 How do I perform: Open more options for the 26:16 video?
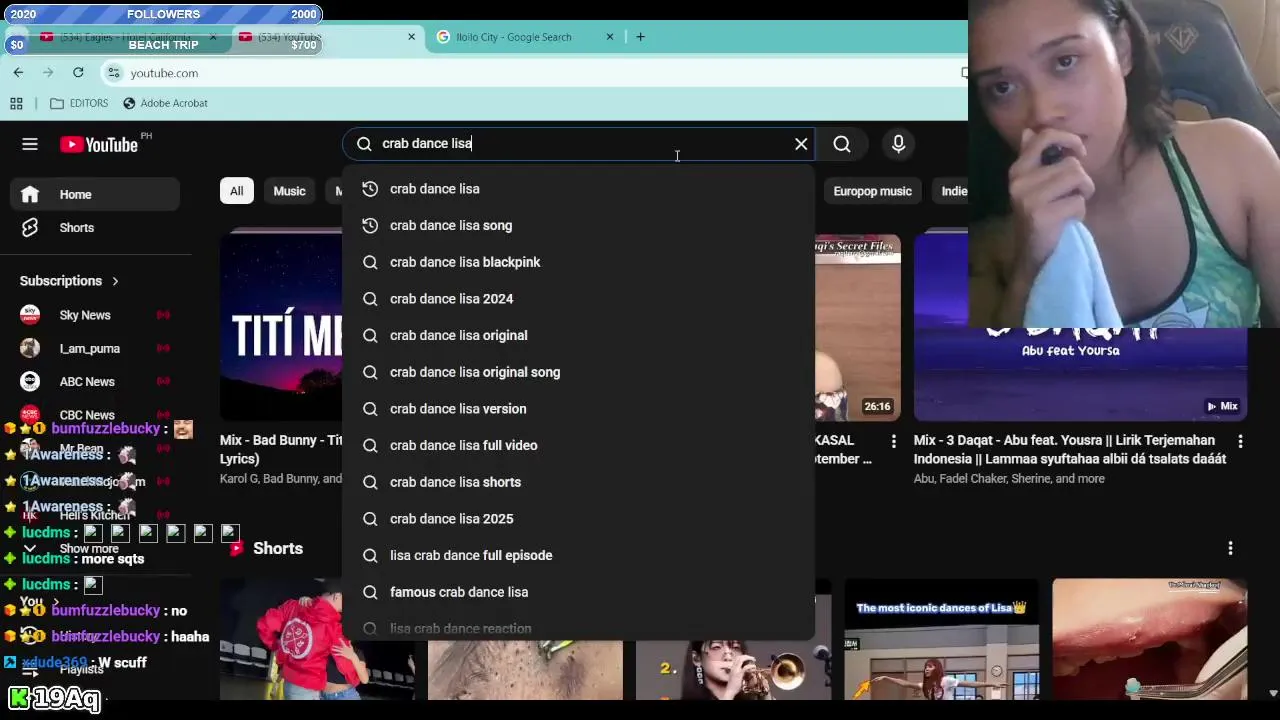(x=894, y=441)
